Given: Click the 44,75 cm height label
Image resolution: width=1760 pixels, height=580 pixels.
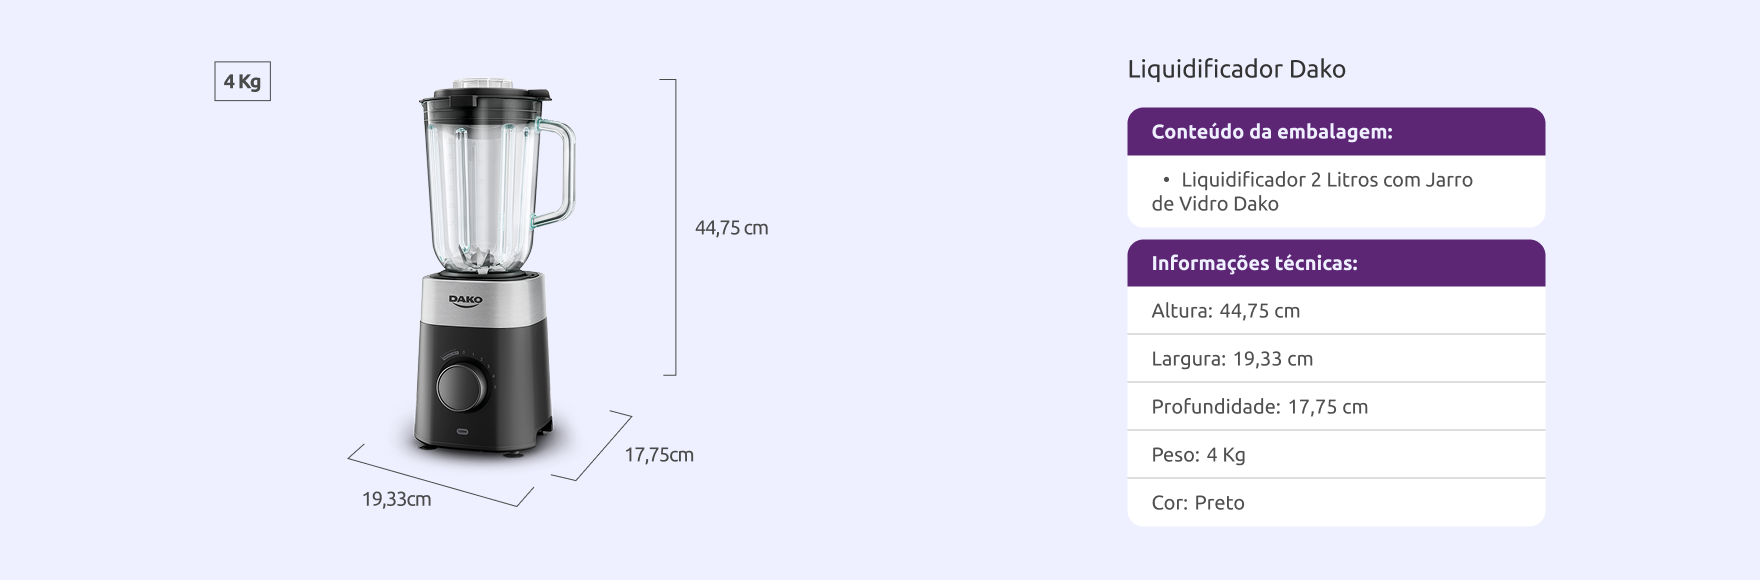Looking at the screenshot, I should tap(731, 228).
